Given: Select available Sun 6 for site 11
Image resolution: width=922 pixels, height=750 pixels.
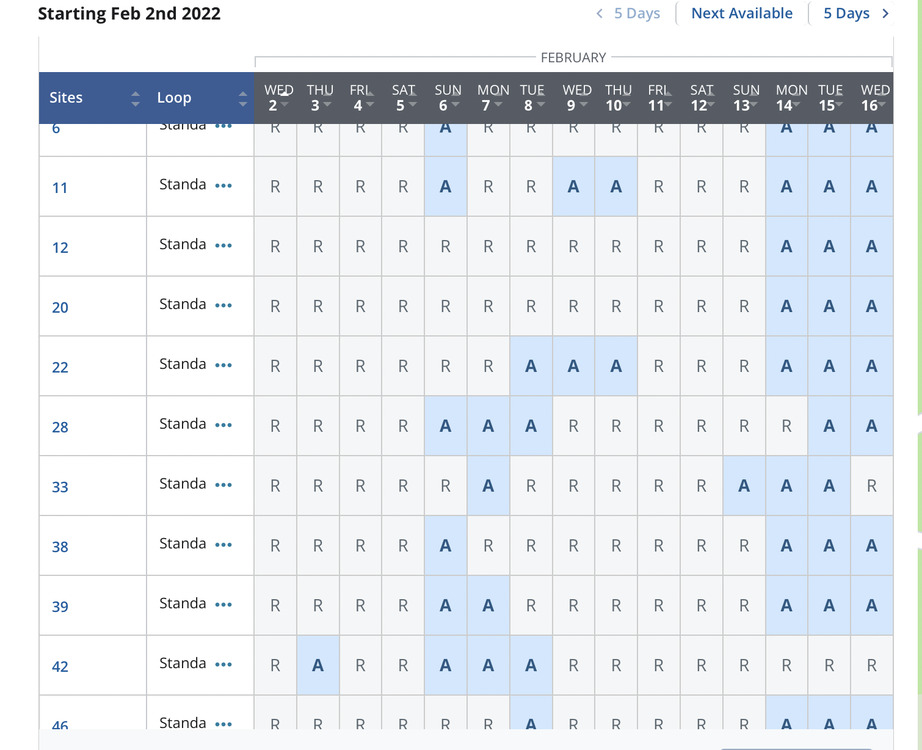Looking at the screenshot, I should (x=445, y=186).
